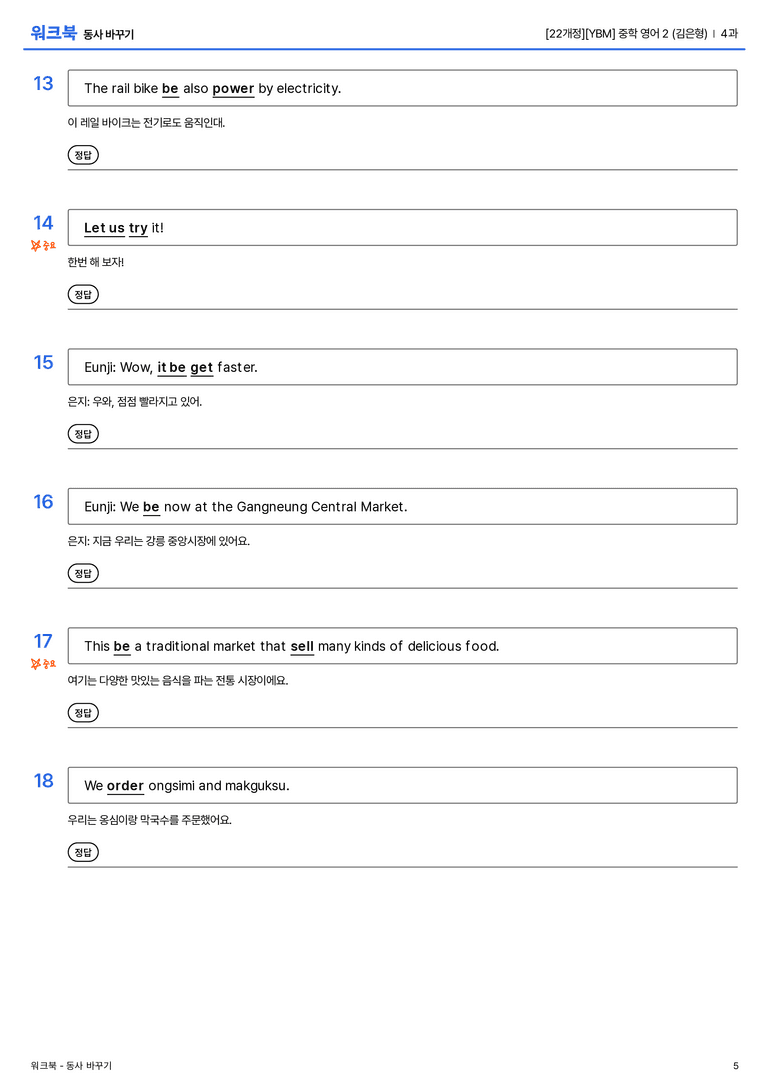The height and width of the screenshot is (1087, 768).
Task: Click the footer text 워크북 - 동사 바꾸기
Action: tap(71, 1066)
